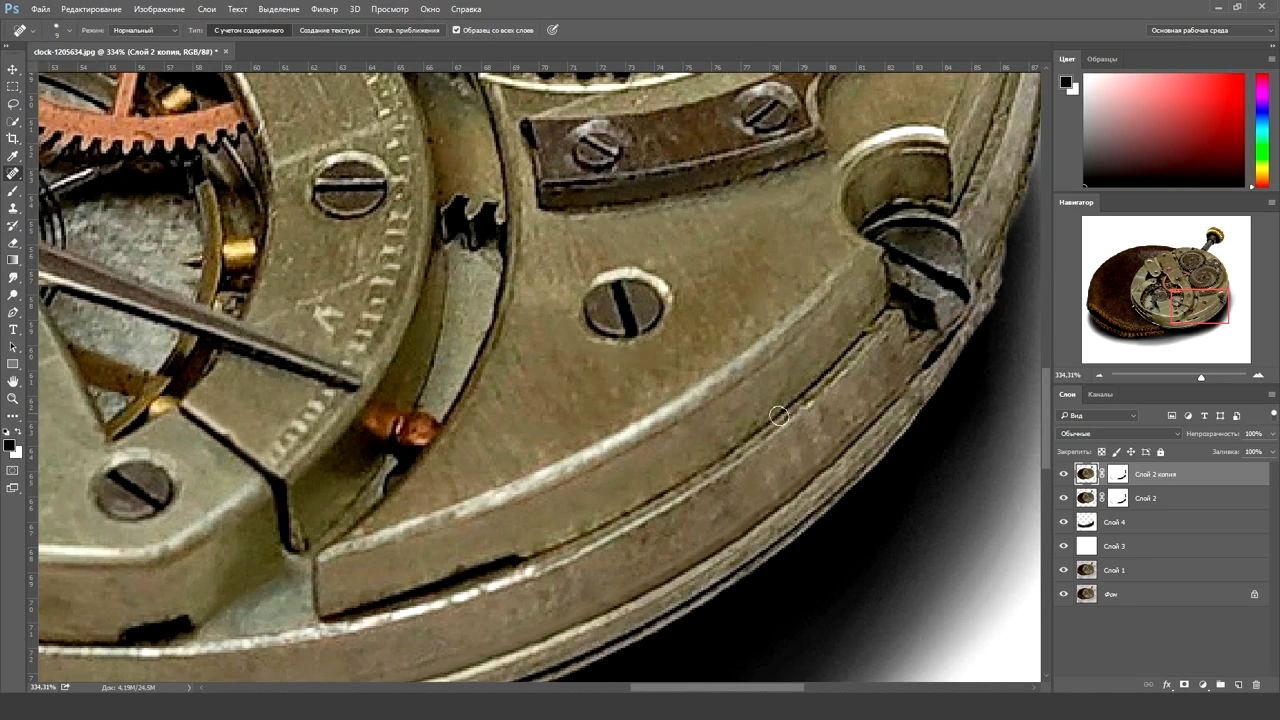
Task: Select the Horizontal Type tool
Action: (13, 329)
